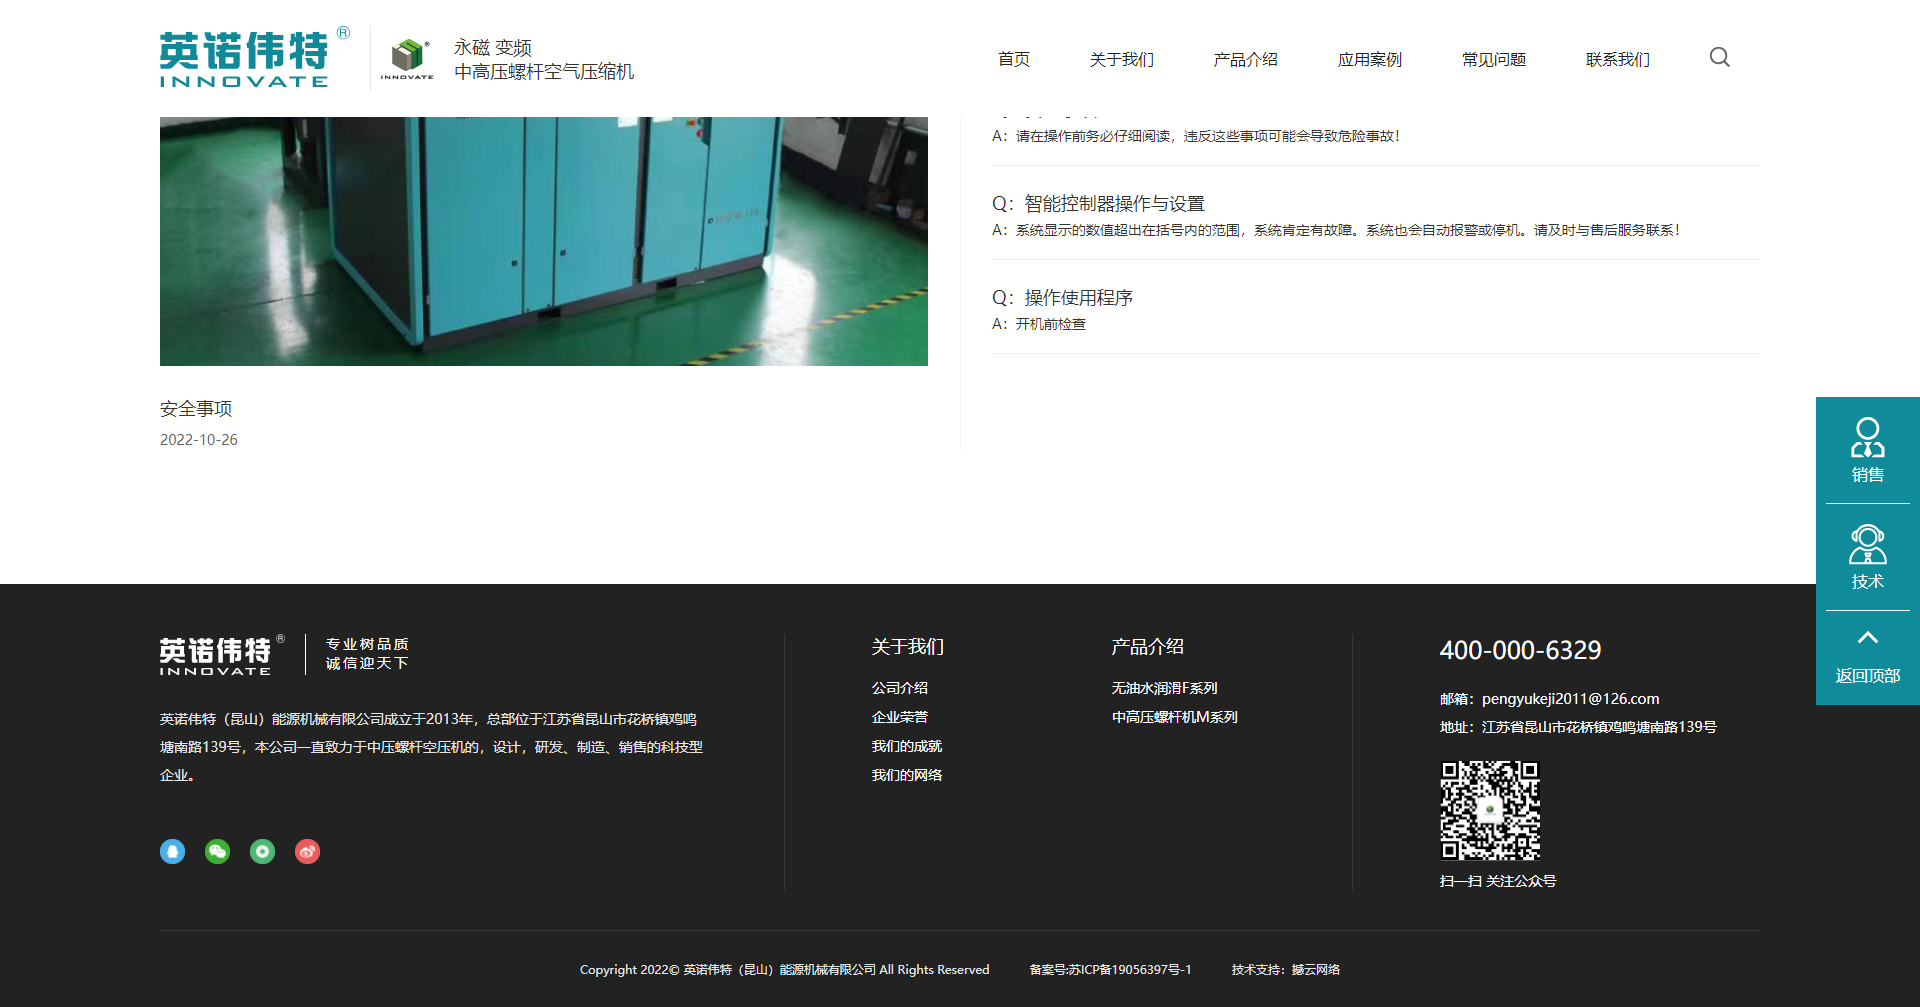1920x1007 pixels.
Task: Click the WeChat QR code image
Action: (1489, 810)
